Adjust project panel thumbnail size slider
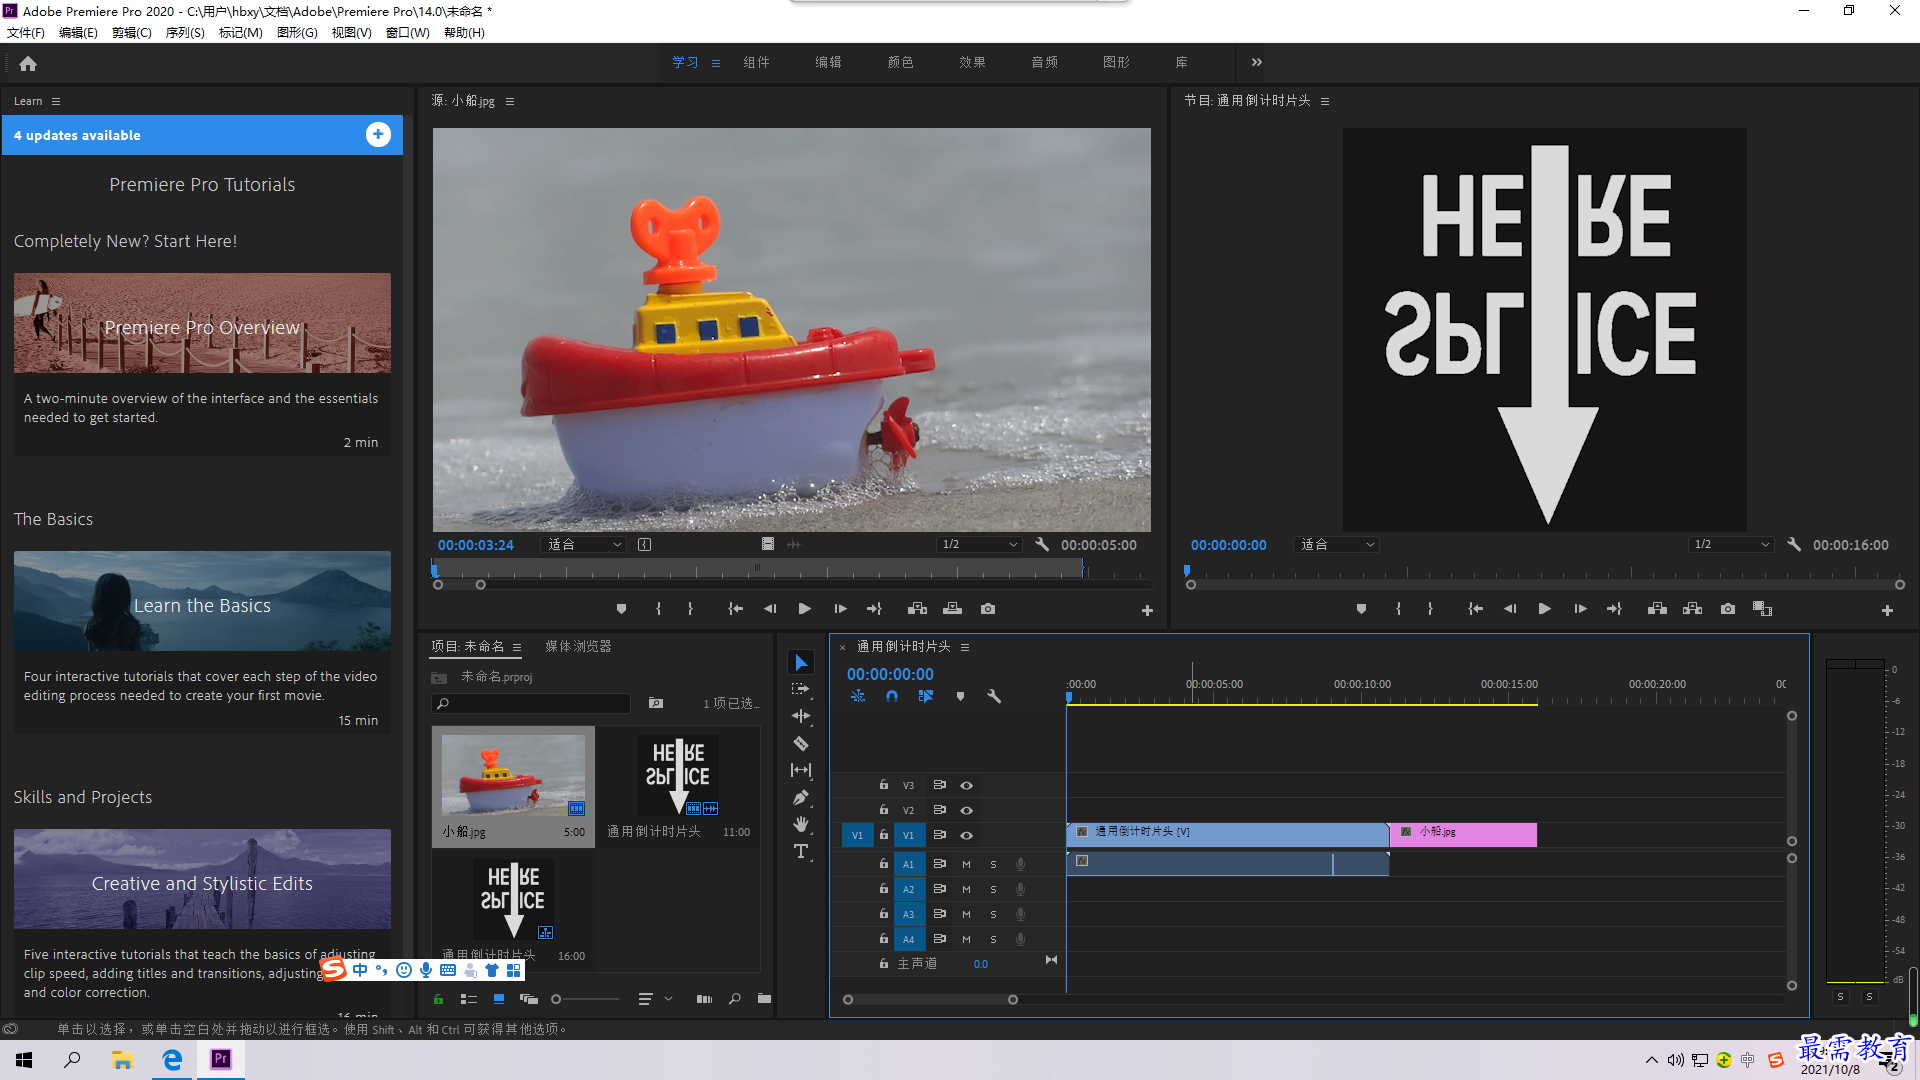The width and height of the screenshot is (1920, 1080). pyautogui.click(x=556, y=999)
